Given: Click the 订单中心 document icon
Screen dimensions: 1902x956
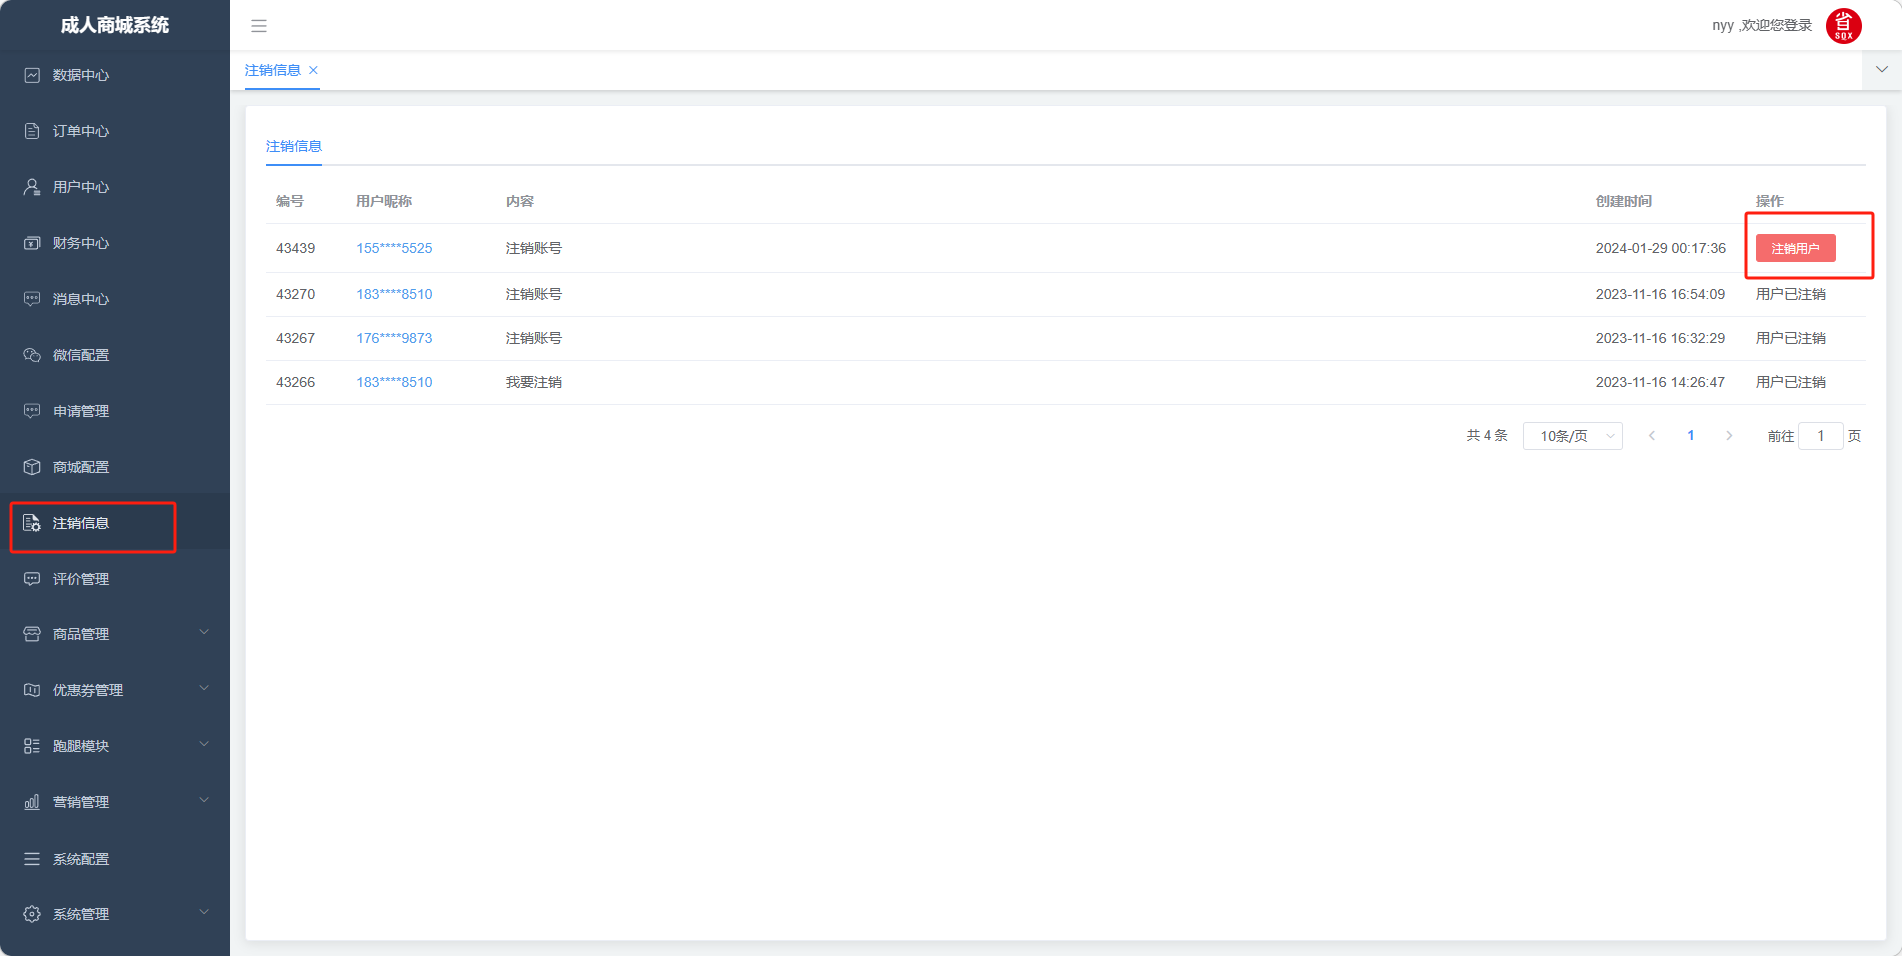Looking at the screenshot, I should click(x=32, y=131).
